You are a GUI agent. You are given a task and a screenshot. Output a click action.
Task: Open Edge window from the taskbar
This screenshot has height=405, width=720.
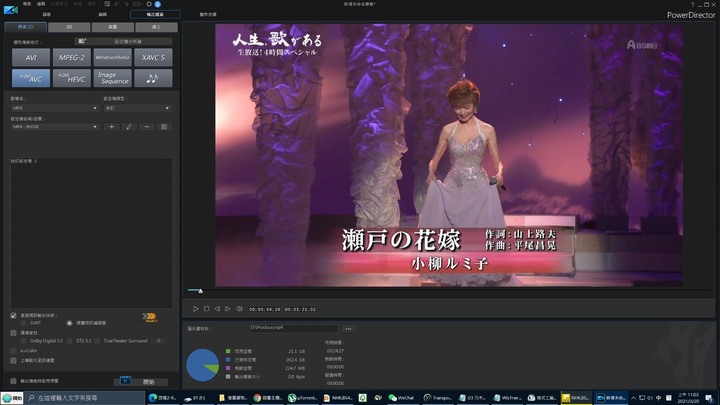[163, 398]
